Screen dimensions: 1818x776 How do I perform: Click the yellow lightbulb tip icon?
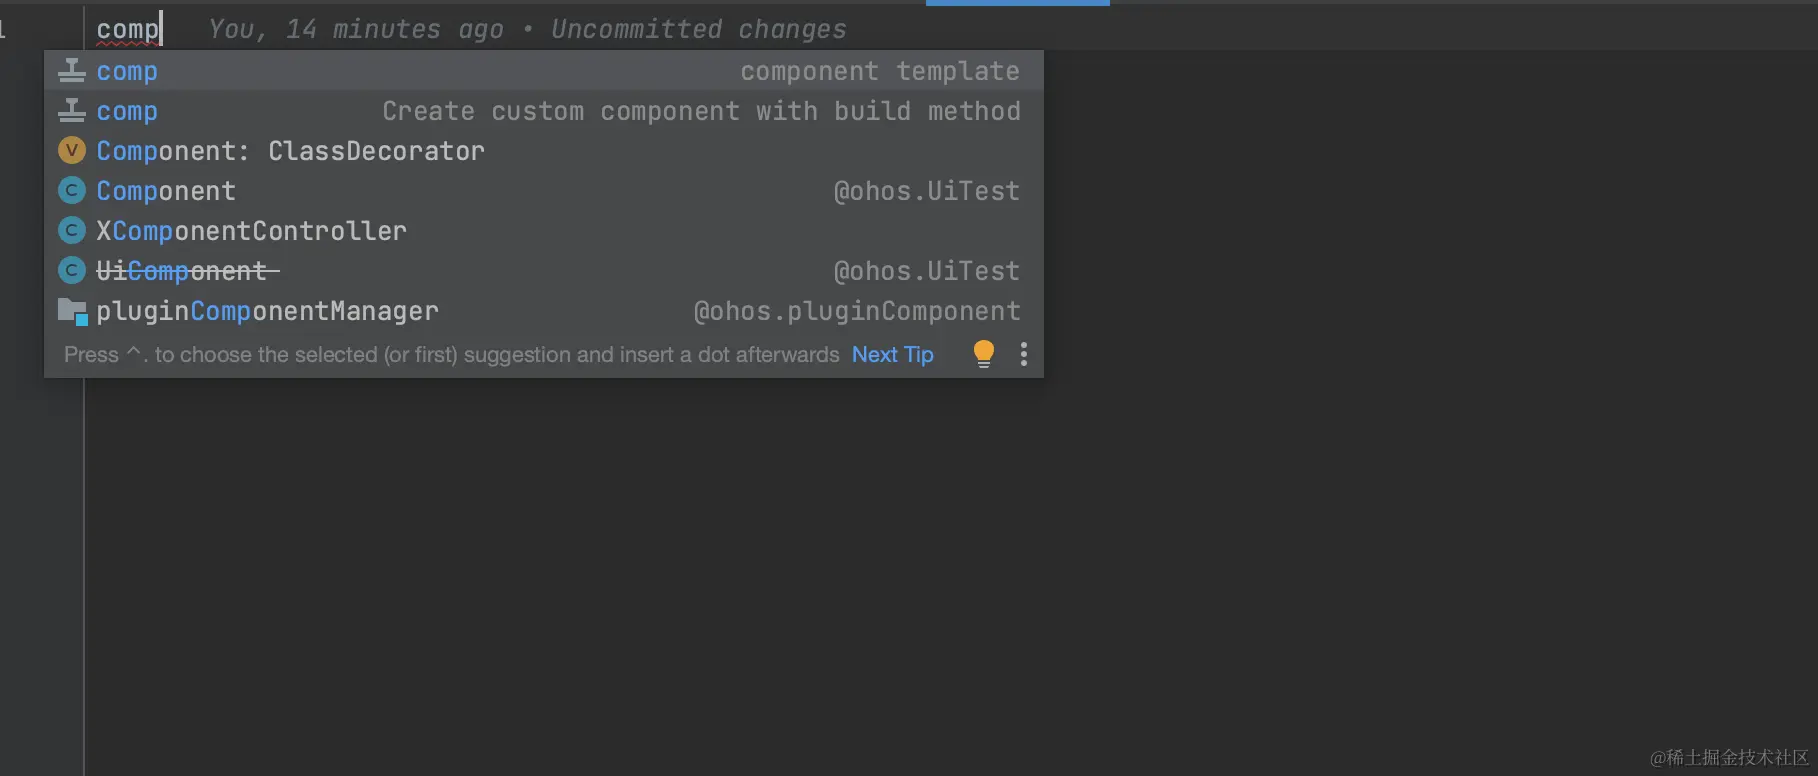[984, 353]
